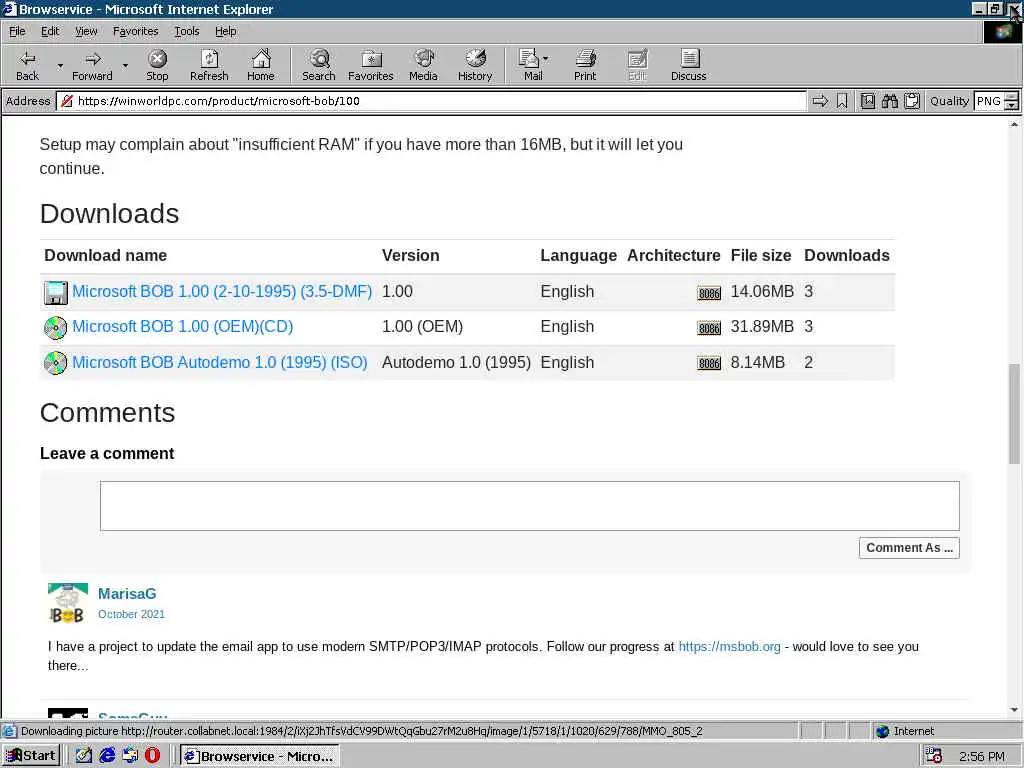1024x768 pixels.
Task: Click the 8086 chip icon in the 8.14MB row
Action: coord(709,363)
